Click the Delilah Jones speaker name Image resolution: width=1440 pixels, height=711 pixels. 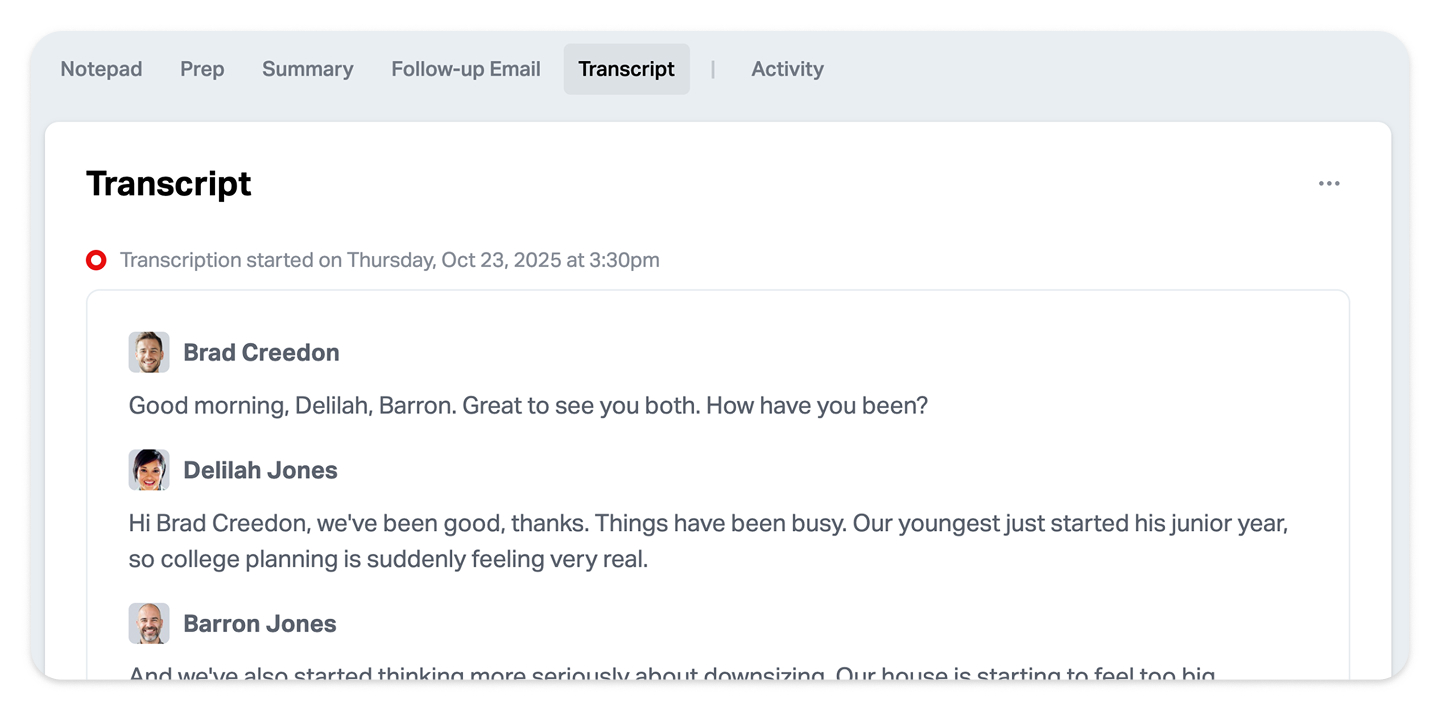pos(260,470)
